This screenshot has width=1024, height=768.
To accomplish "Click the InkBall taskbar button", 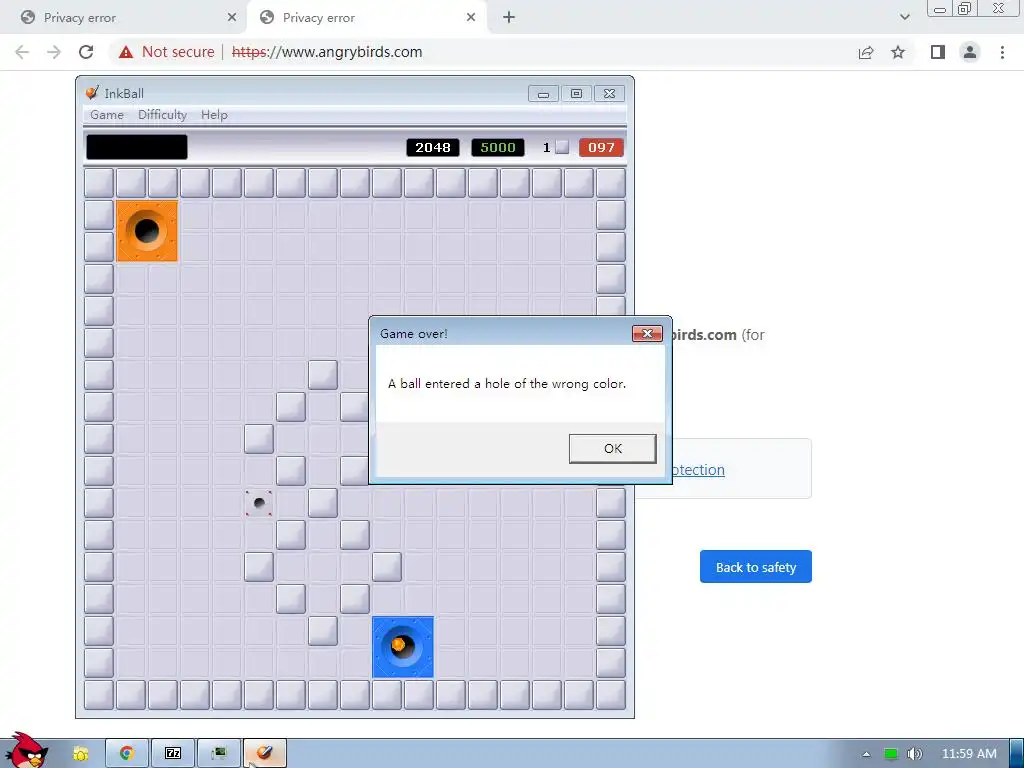I will point(264,753).
